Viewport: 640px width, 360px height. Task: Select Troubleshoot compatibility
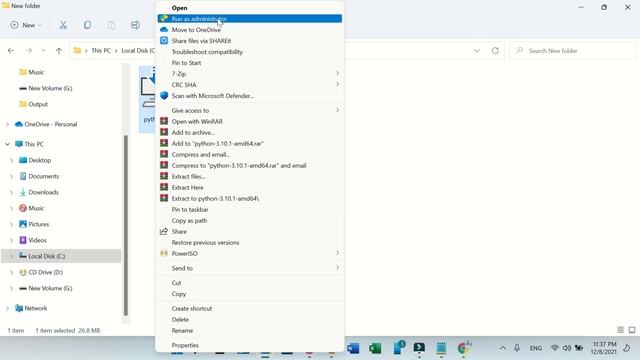click(x=250, y=52)
